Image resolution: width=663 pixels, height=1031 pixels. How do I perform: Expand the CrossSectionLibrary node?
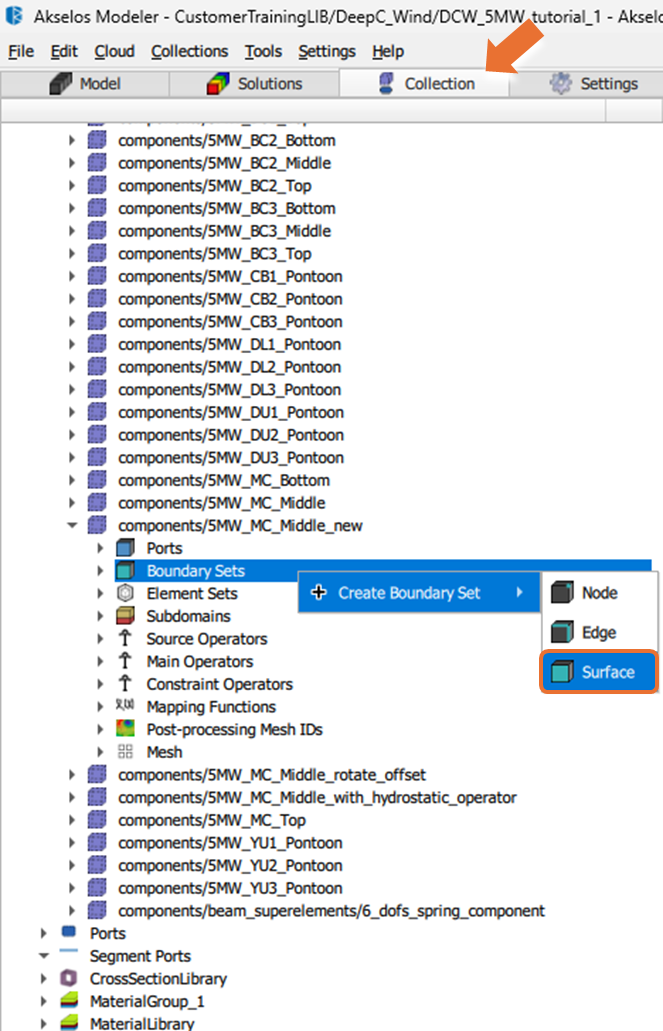pyautogui.click(x=43, y=978)
